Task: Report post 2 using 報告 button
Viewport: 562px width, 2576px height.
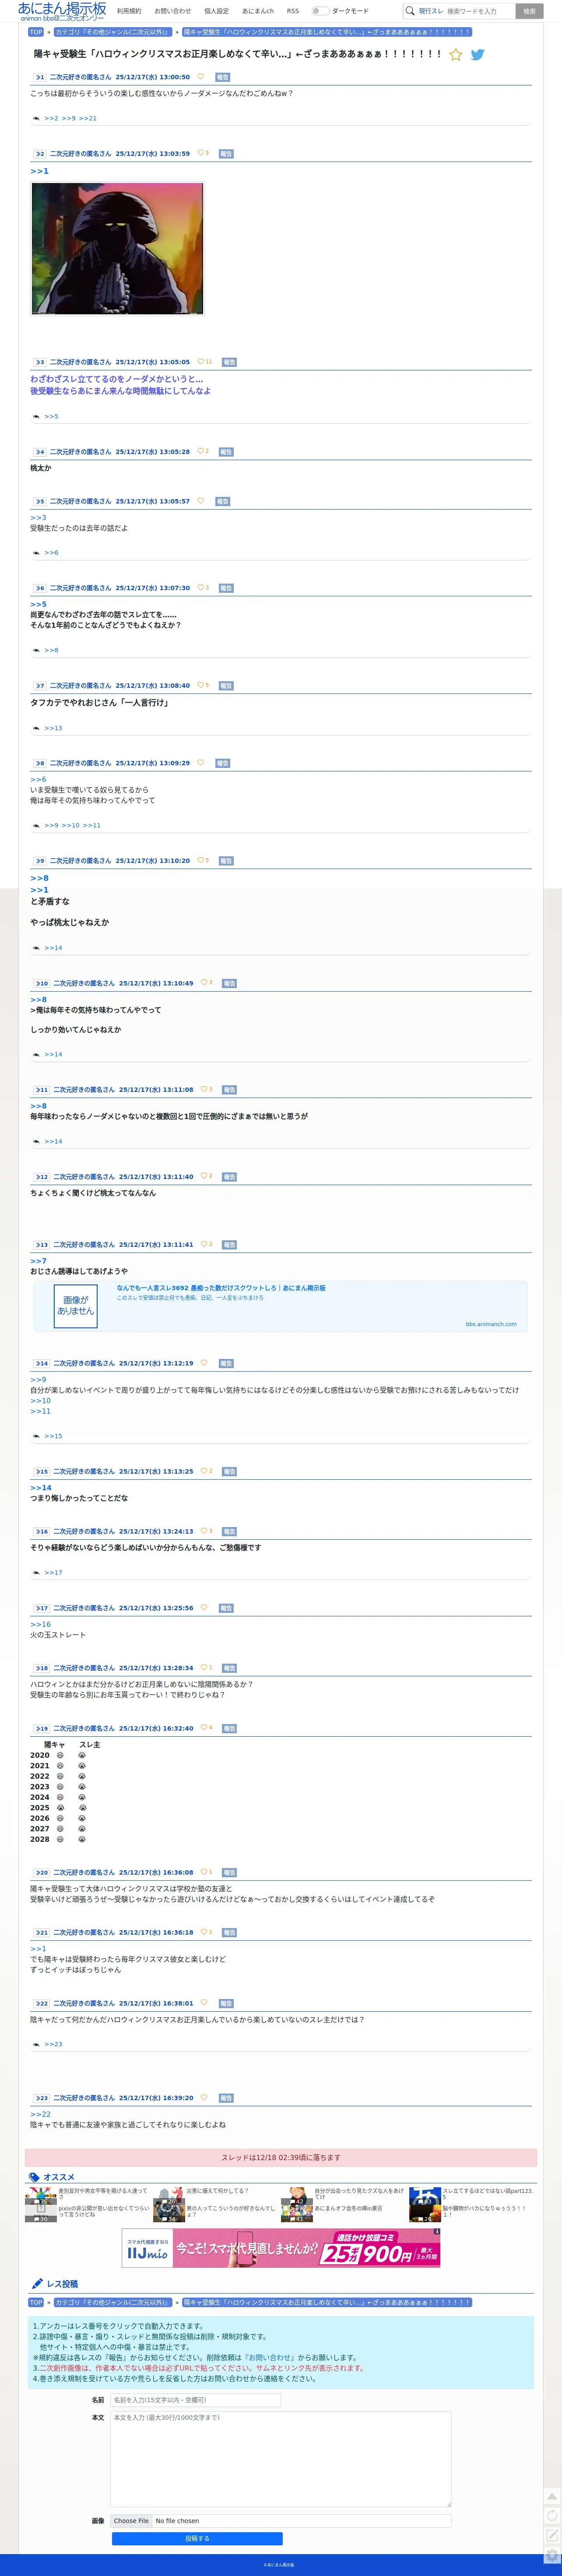Action: (x=226, y=154)
